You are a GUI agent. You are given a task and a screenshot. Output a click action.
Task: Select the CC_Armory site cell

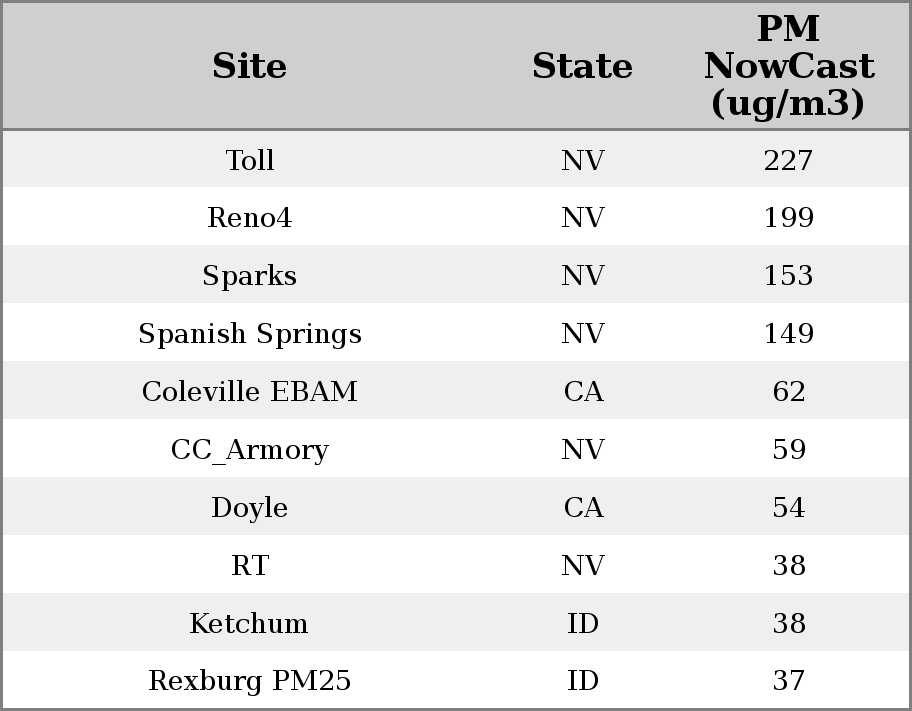(x=250, y=450)
